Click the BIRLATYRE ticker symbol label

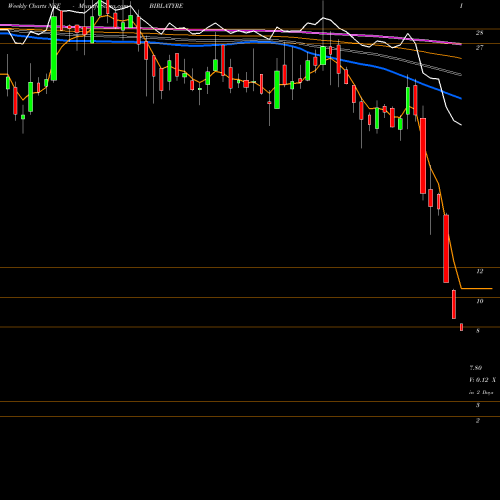(166, 6)
